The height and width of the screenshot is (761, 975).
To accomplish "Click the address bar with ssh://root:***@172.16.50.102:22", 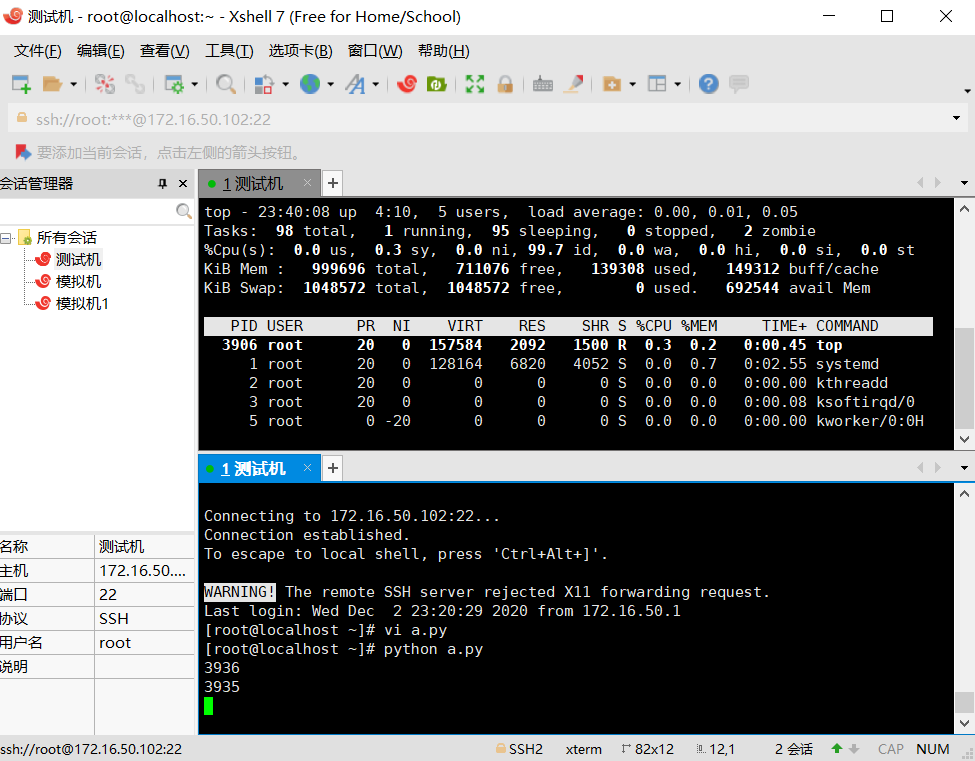I will tap(479, 119).
